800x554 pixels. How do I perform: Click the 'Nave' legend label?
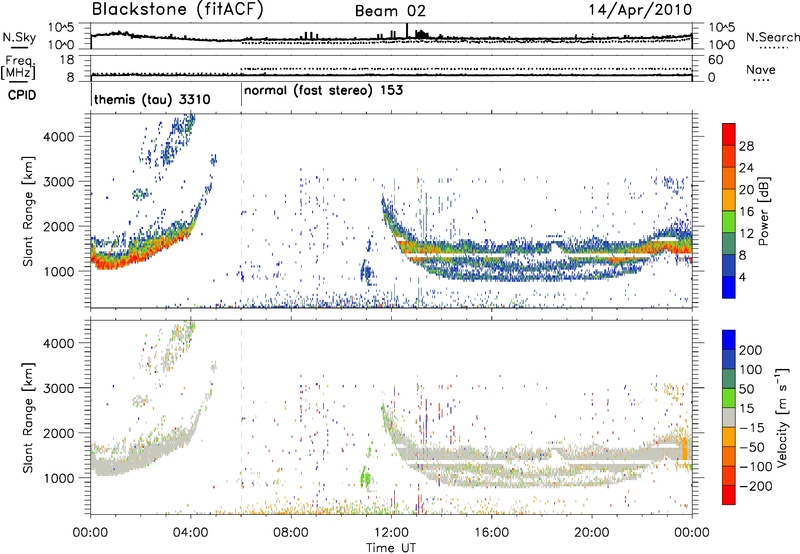(760, 70)
